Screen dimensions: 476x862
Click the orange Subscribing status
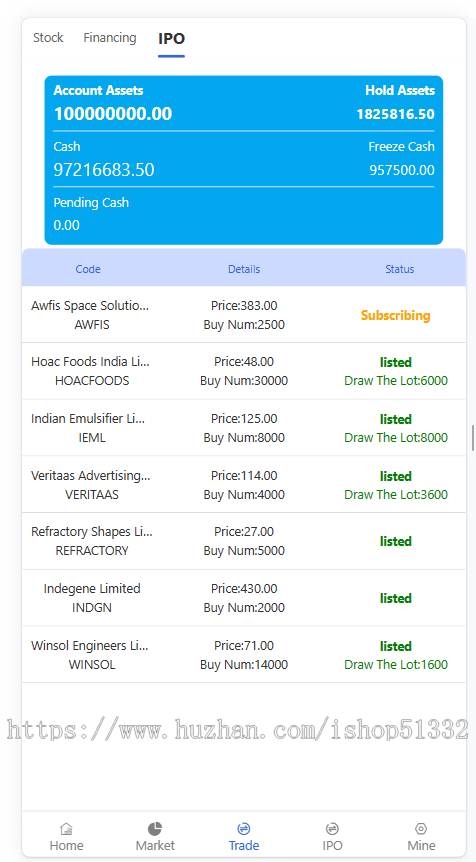[395, 316]
